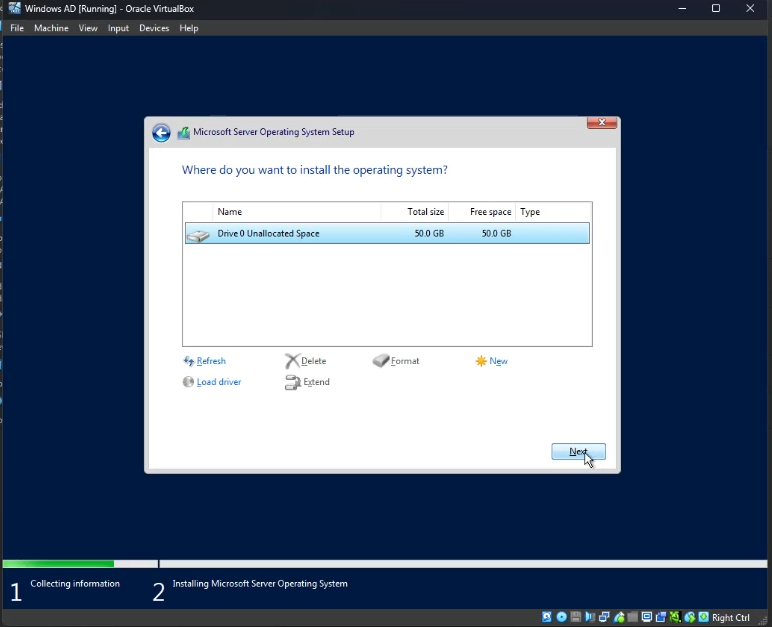The image size is (772, 627).
Task: Click the Refresh arrows icon
Action: click(189, 362)
